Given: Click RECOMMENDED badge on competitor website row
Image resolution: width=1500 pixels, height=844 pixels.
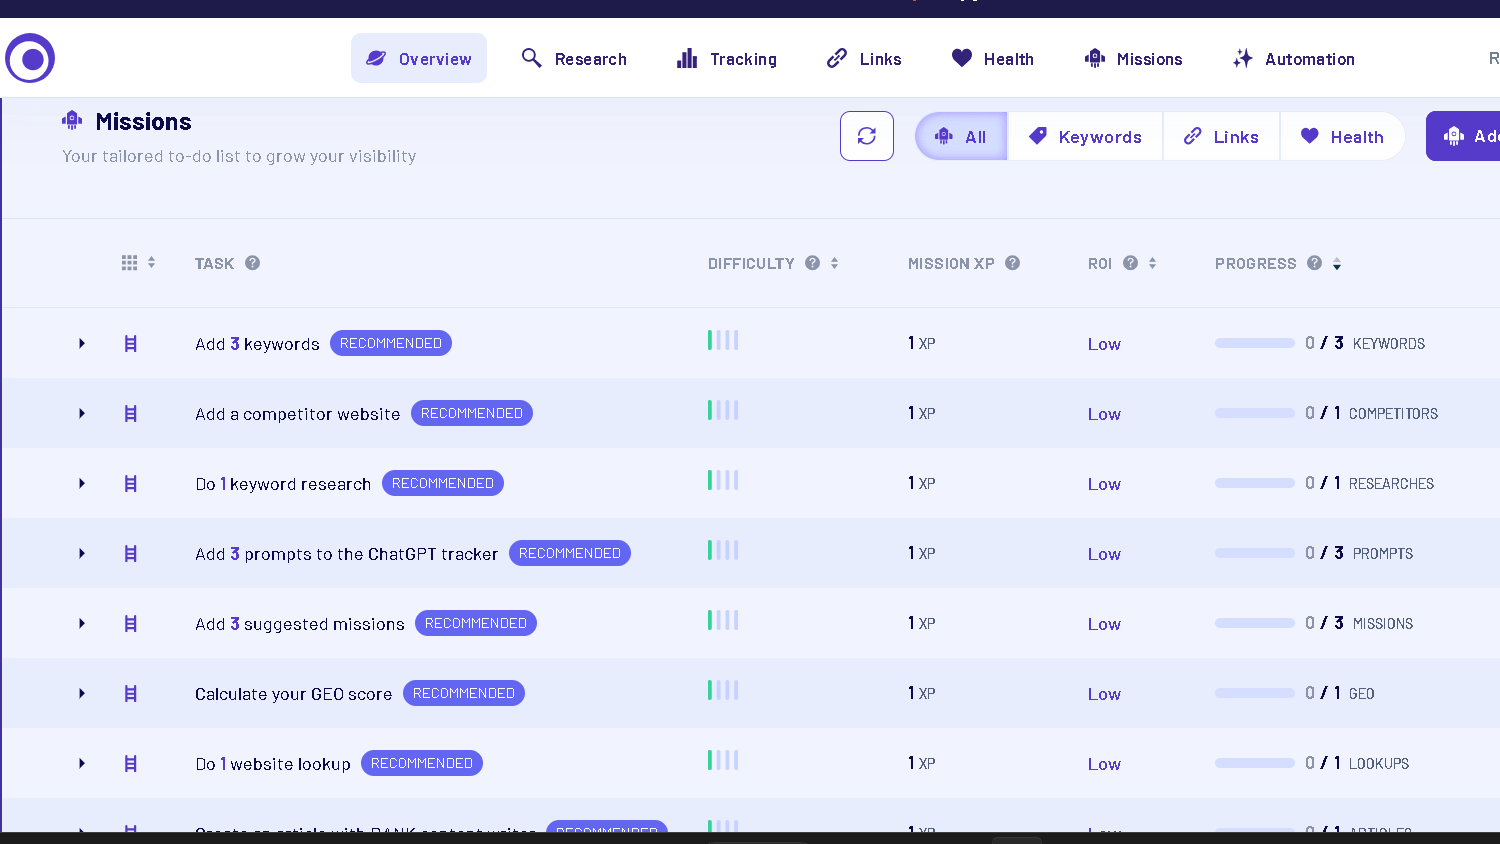Looking at the screenshot, I should coord(472,413).
